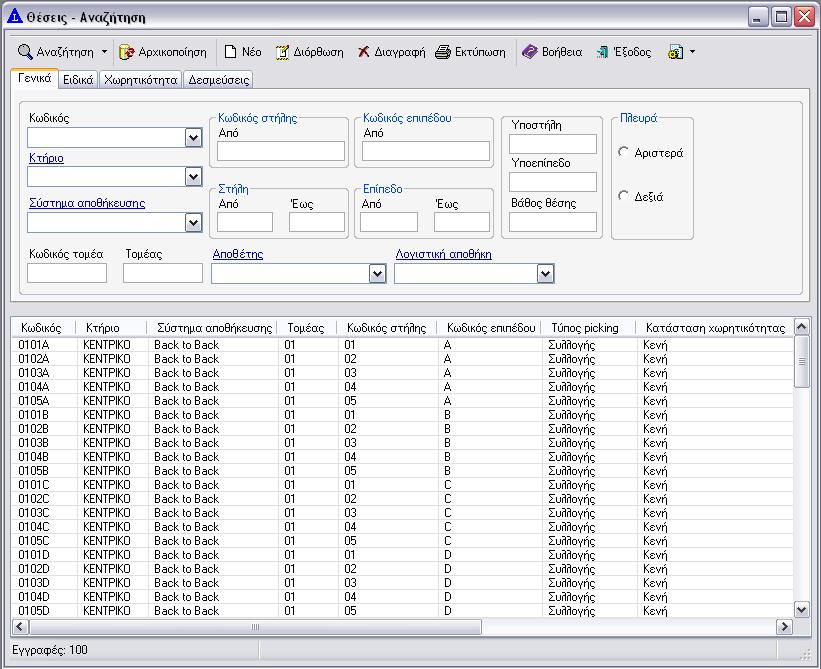Click the Νέο blank page icon
The width and height of the screenshot is (821, 669).
(x=230, y=52)
